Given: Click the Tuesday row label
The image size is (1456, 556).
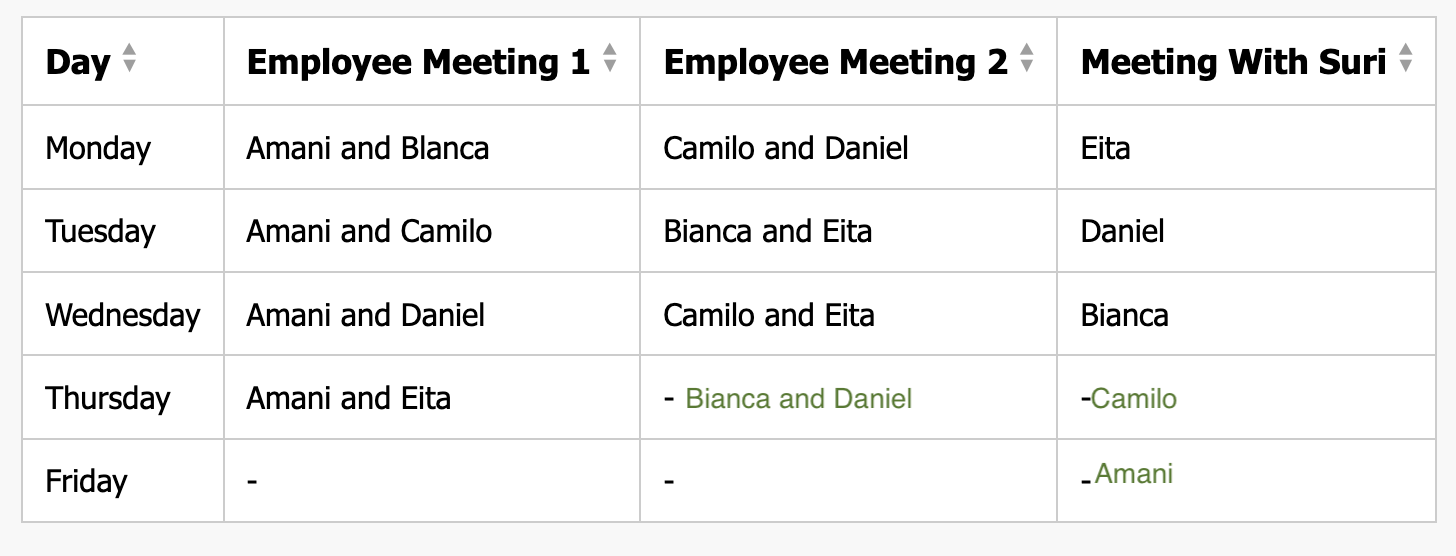Looking at the screenshot, I should click(x=100, y=232).
